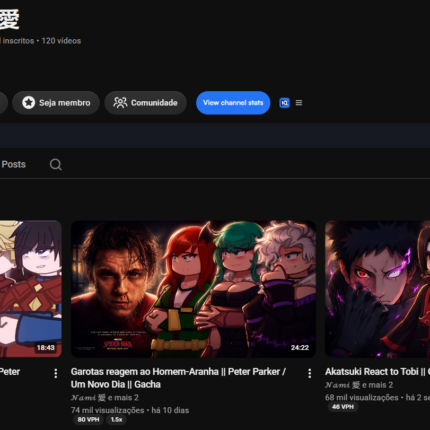430x430 pixels.
Task: Click View channel stats button
Action: (233, 103)
